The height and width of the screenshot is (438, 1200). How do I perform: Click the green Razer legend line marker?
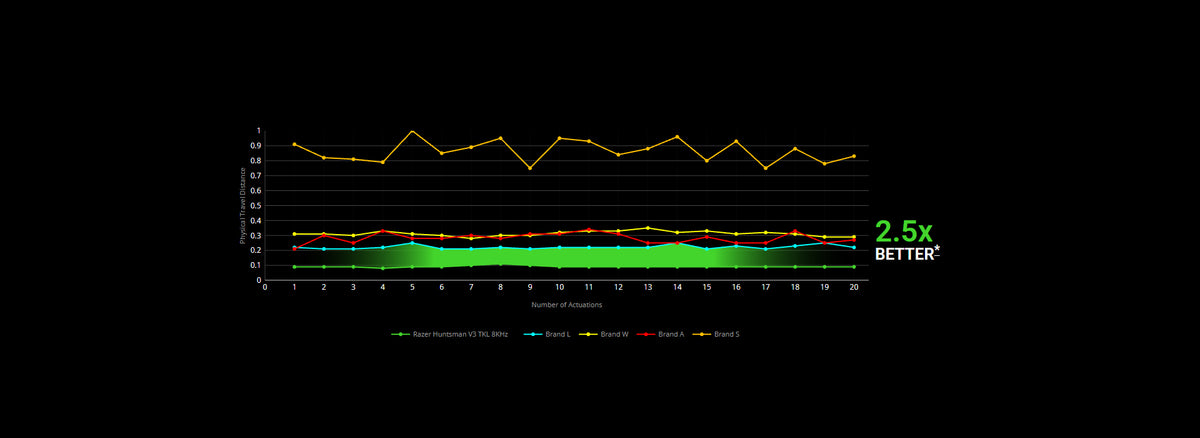coord(400,333)
